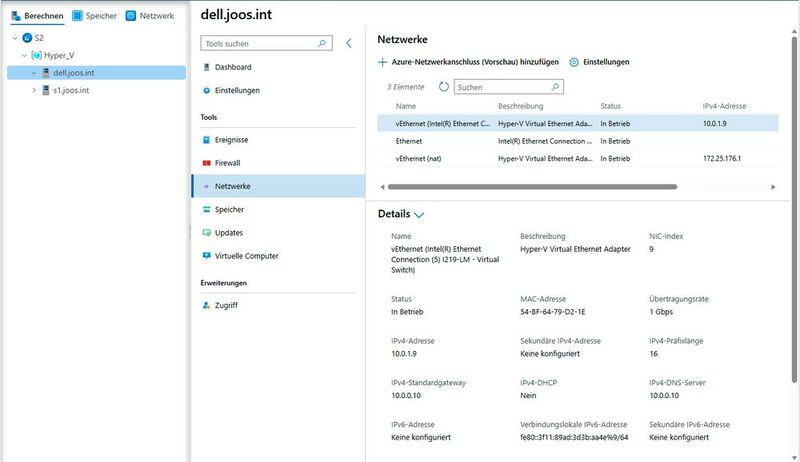
Task: Click the Speicher tab icon
Action: coord(77,16)
